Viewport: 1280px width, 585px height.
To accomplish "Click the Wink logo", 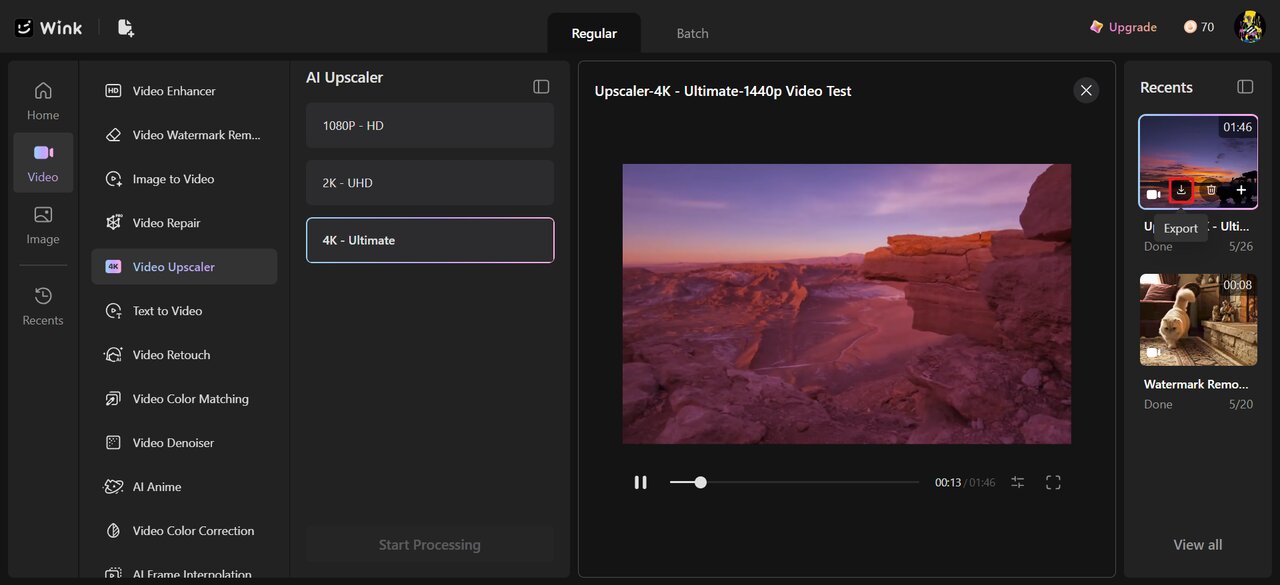I will (49, 28).
